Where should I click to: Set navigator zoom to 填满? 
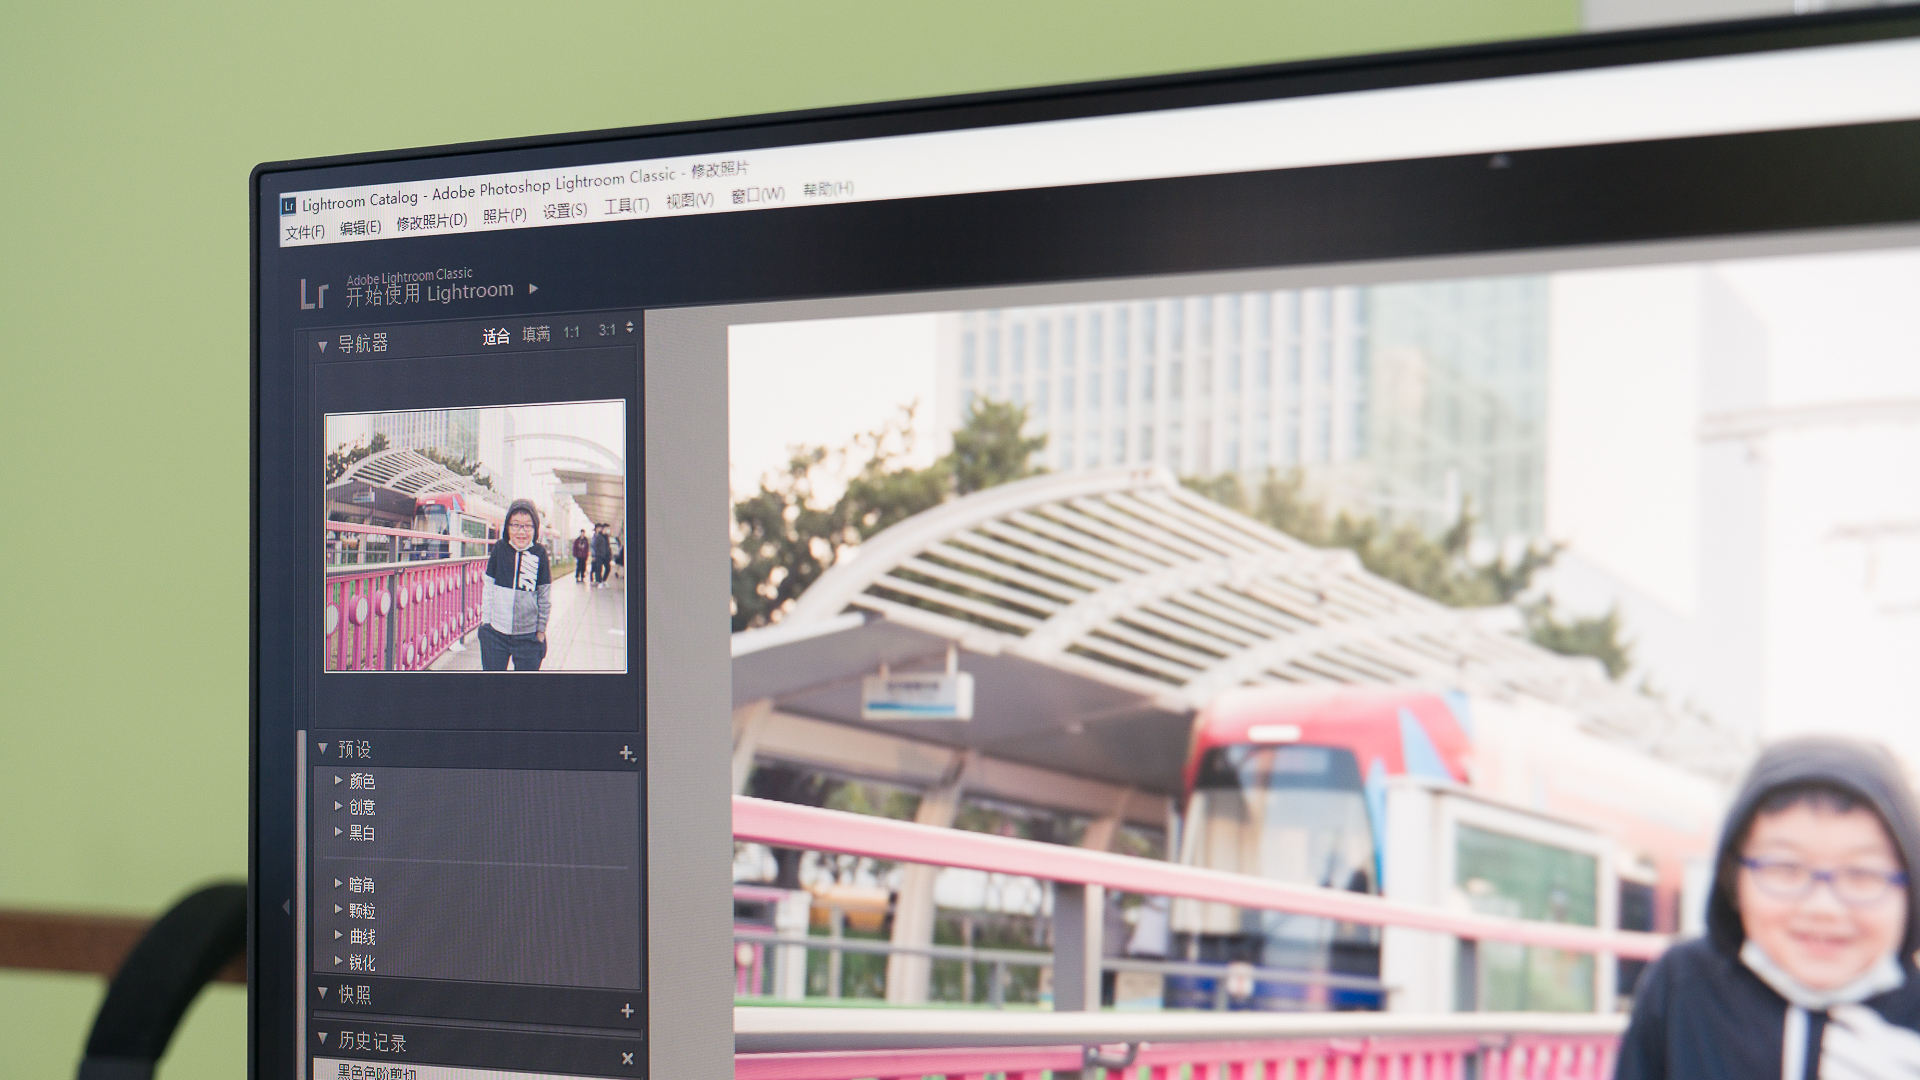(536, 334)
